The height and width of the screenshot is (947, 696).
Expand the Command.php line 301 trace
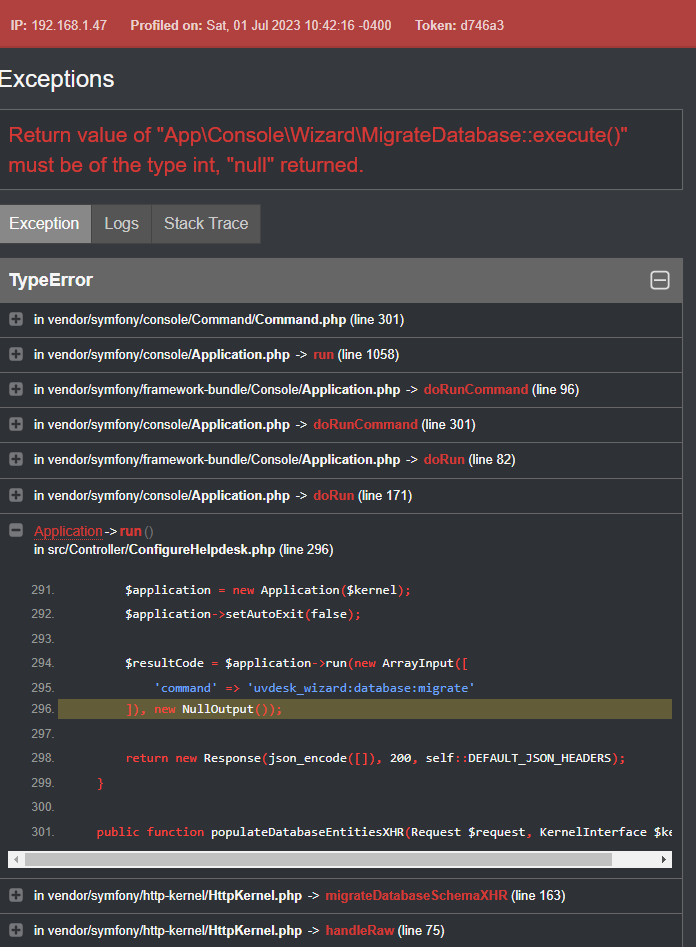pos(16,320)
